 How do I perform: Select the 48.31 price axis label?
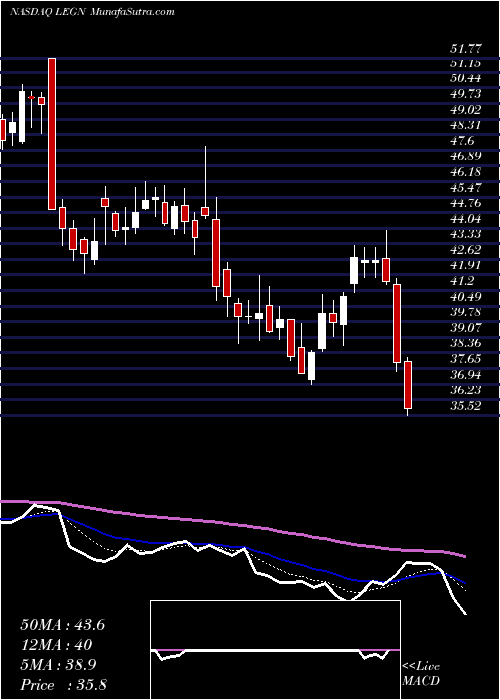(464, 126)
